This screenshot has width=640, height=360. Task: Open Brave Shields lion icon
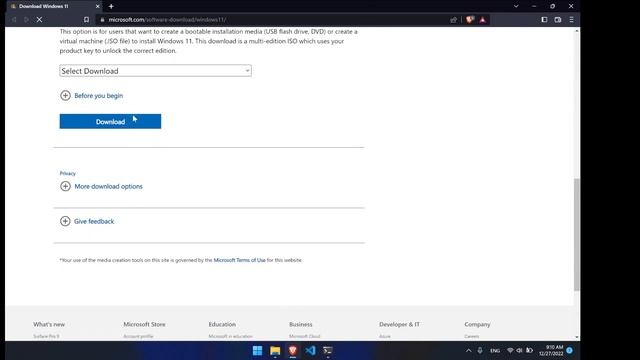[x=470, y=20]
